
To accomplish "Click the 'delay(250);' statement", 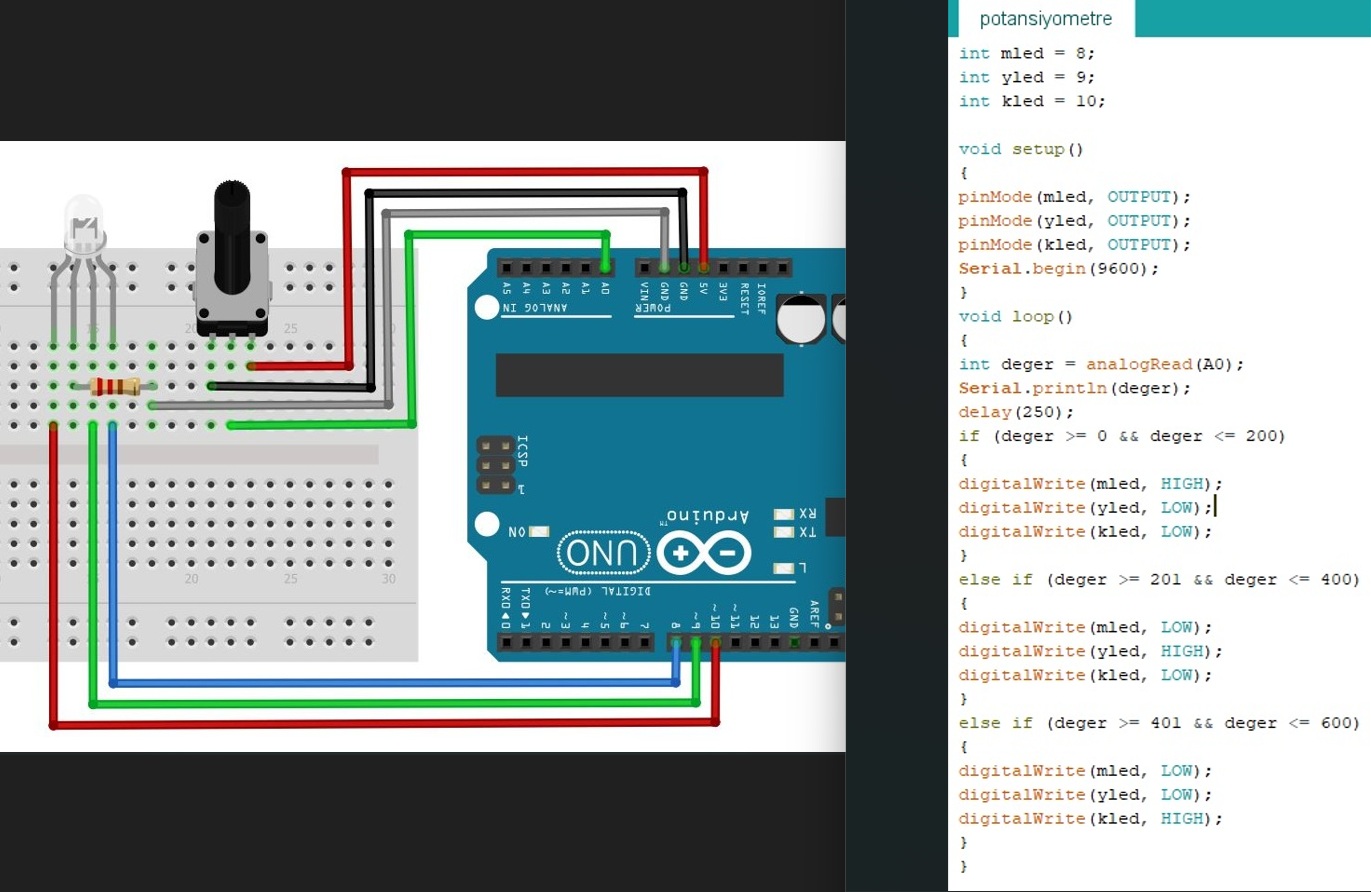I will pos(1016,412).
